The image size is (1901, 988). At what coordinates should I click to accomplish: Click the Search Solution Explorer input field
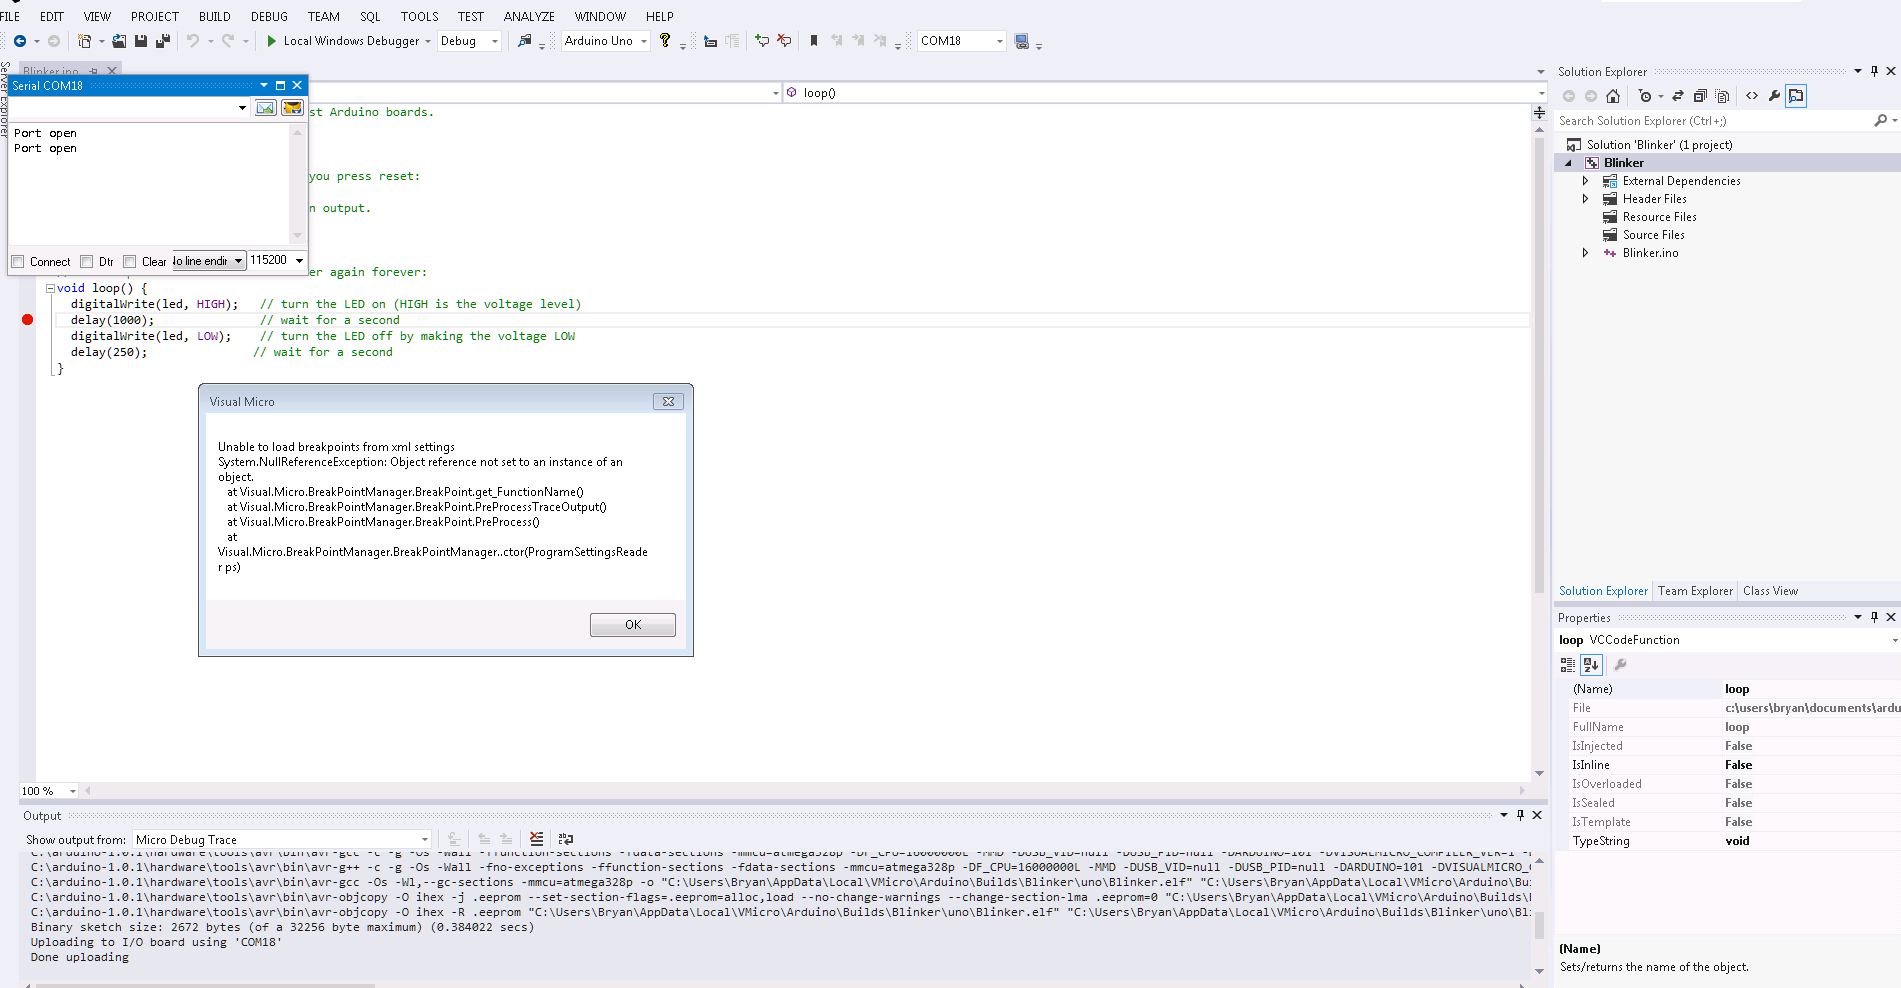click(x=1710, y=121)
